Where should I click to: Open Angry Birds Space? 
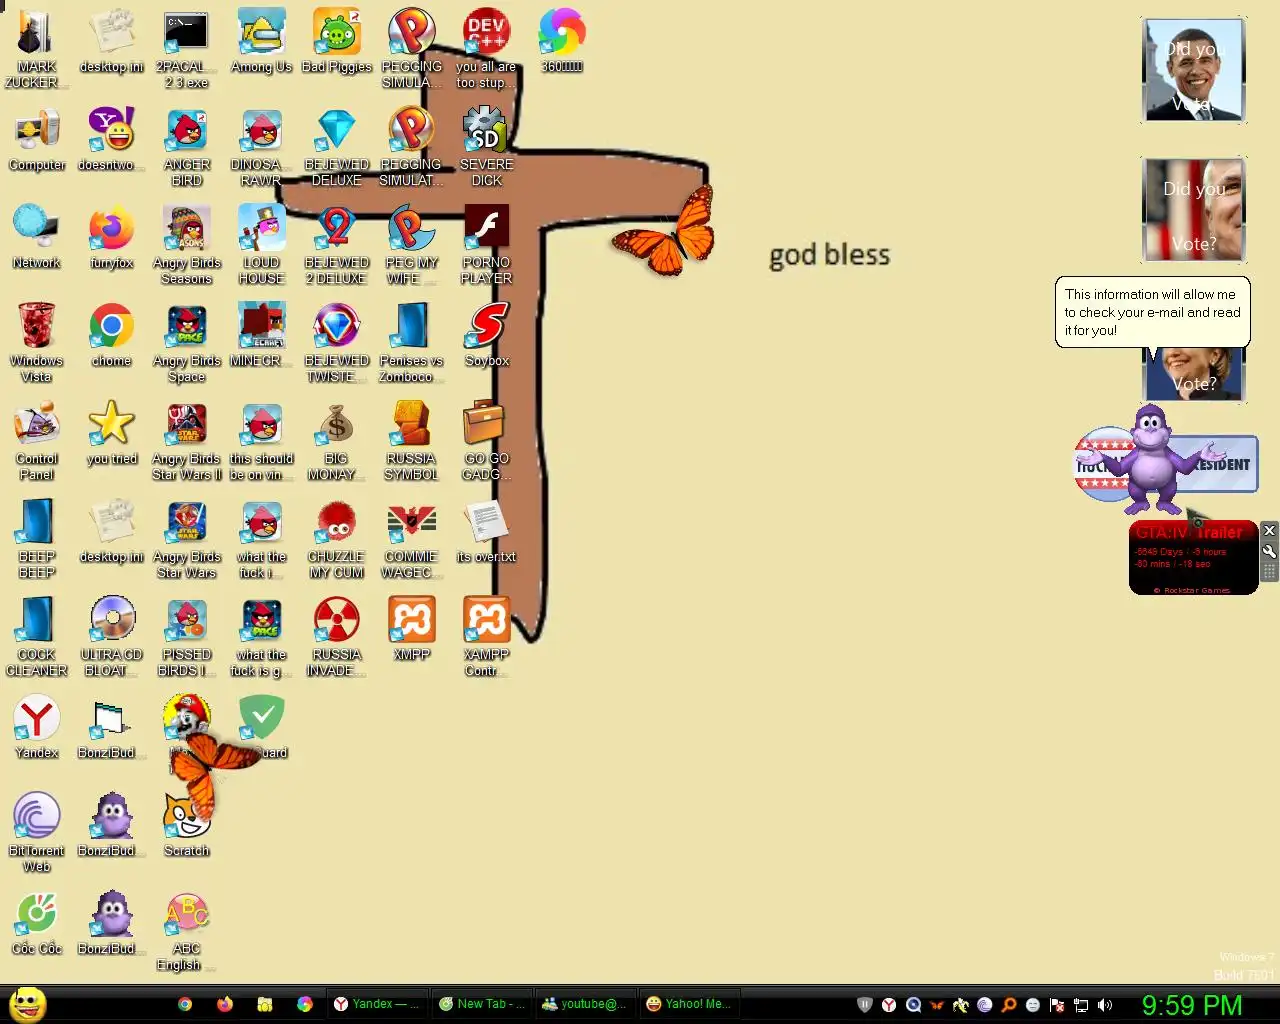tap(187, 343)
